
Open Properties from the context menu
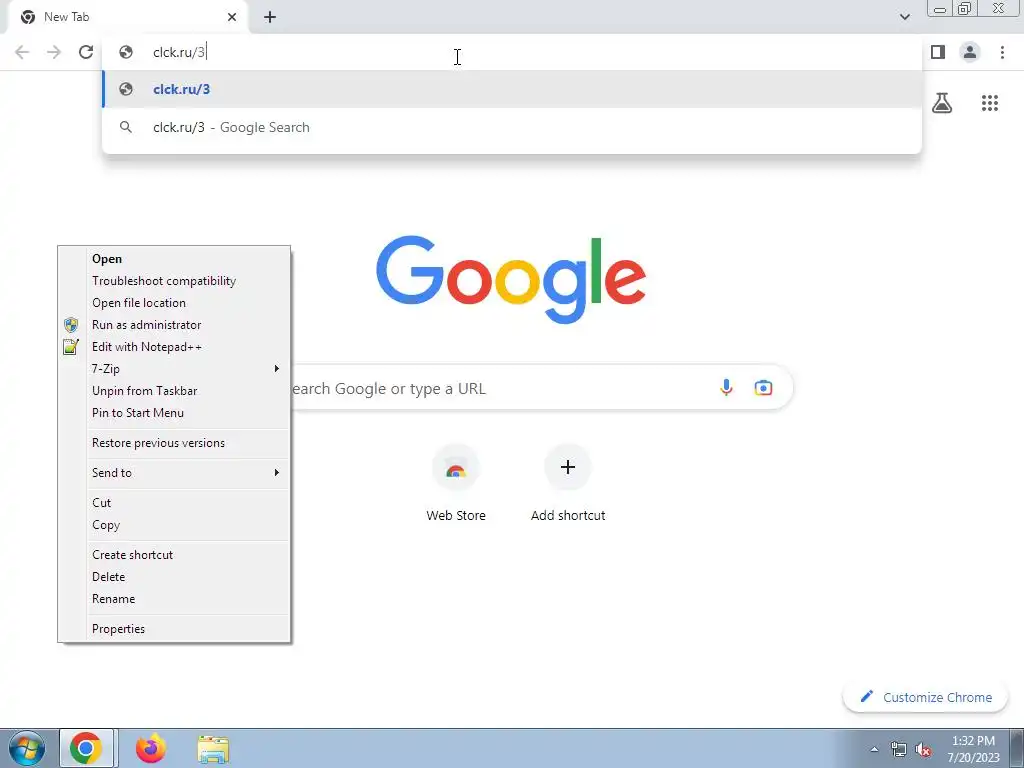point(174,629)
